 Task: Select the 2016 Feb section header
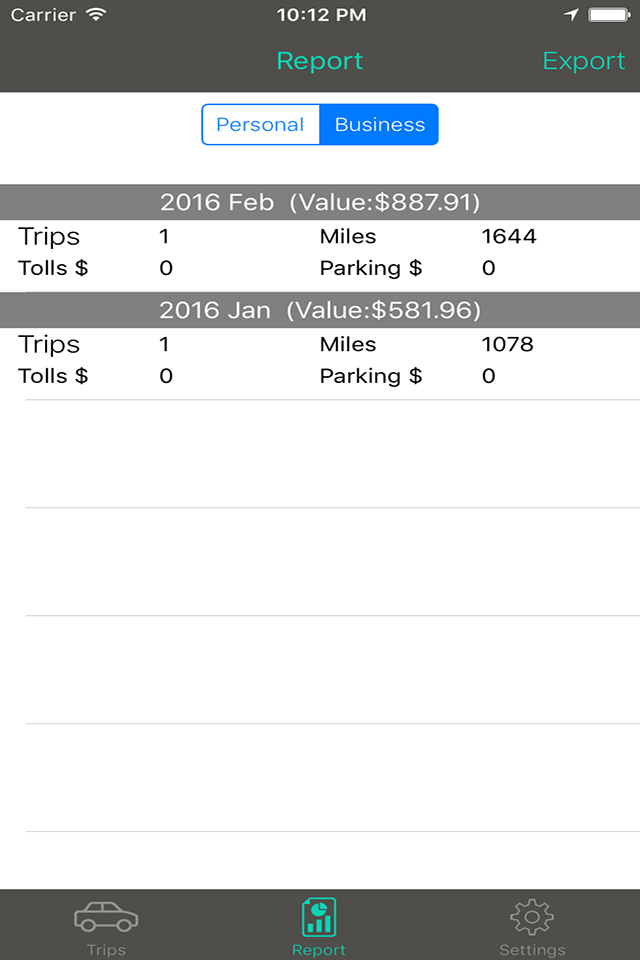pos(320,202)
